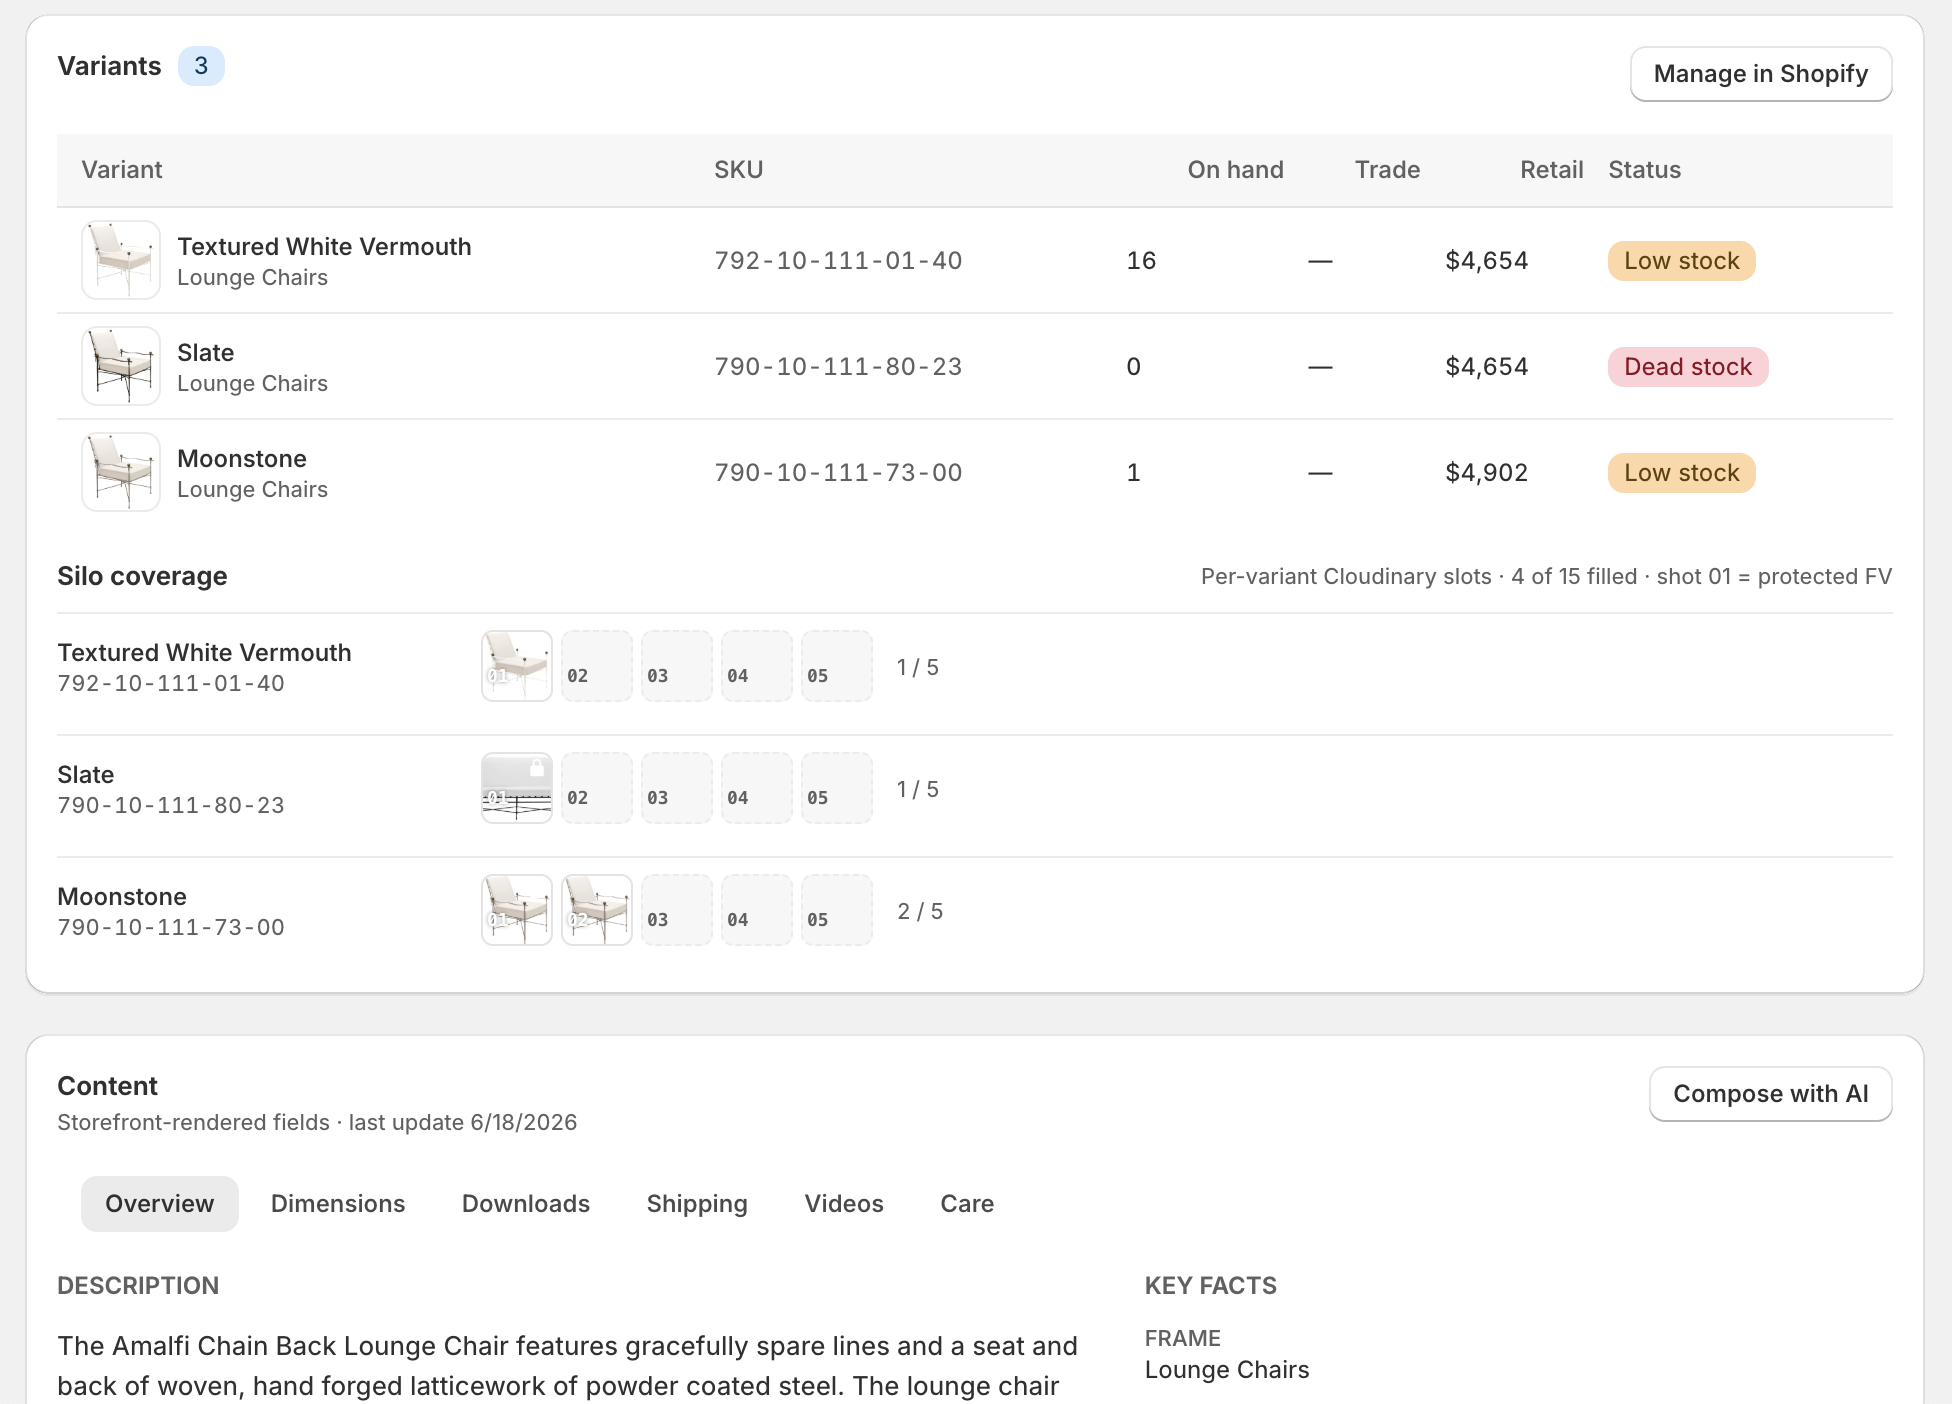Click the DESCRIPTION section label
The height and width of the screenshot is (1404, 1952).
(x=138, y=1286)
